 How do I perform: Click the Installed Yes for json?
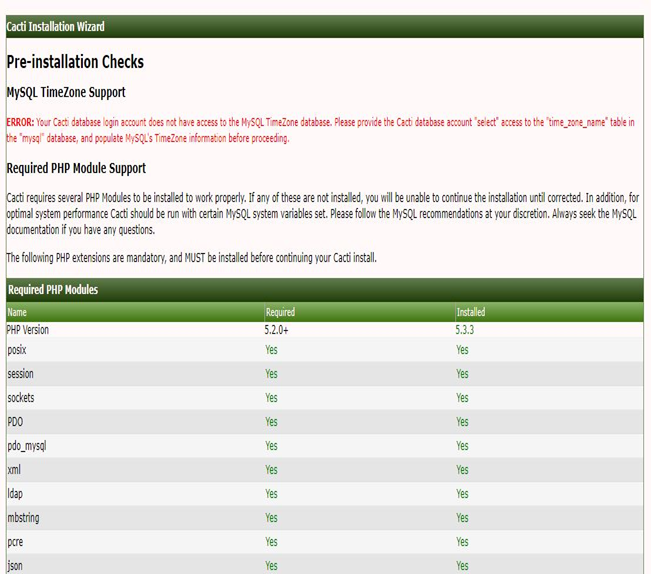coord(463,566)
